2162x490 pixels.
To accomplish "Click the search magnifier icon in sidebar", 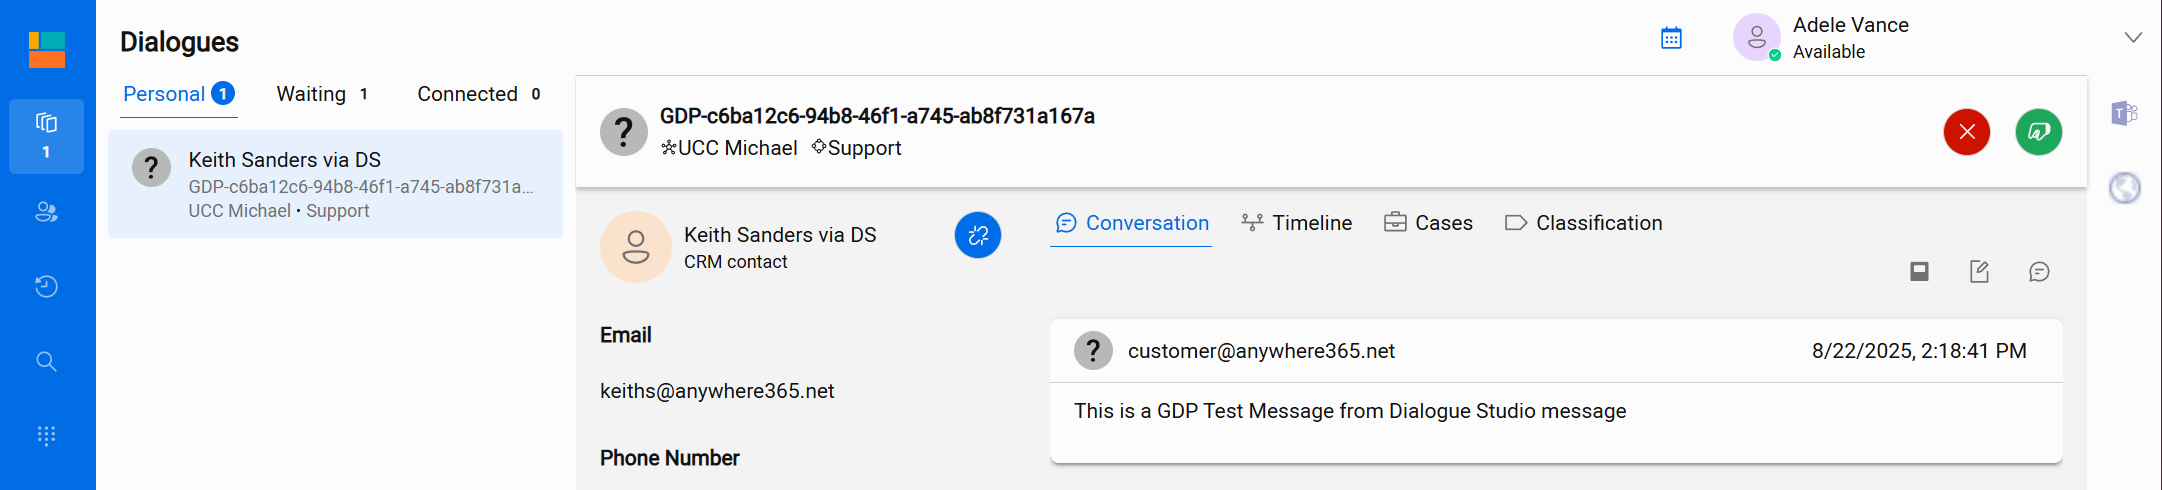I will tap(46, 361).
